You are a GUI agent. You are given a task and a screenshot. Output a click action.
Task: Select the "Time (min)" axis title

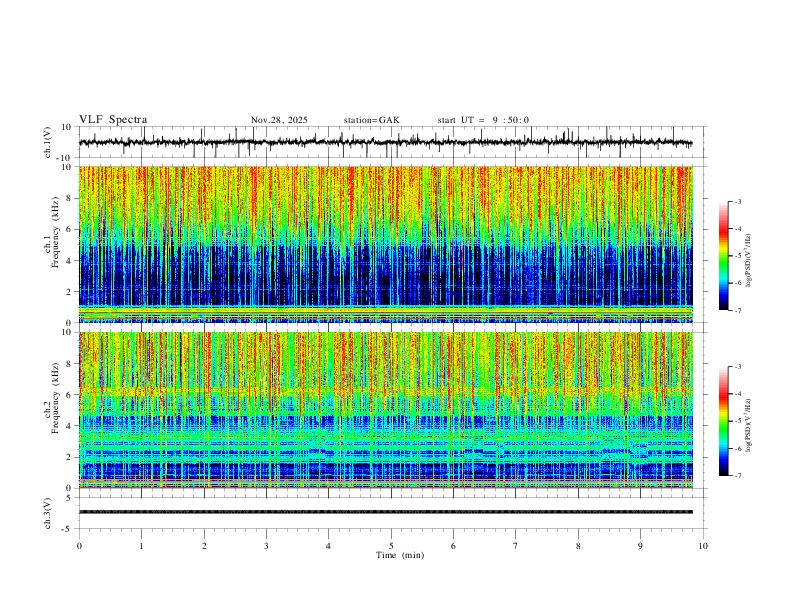pos(400,555)
